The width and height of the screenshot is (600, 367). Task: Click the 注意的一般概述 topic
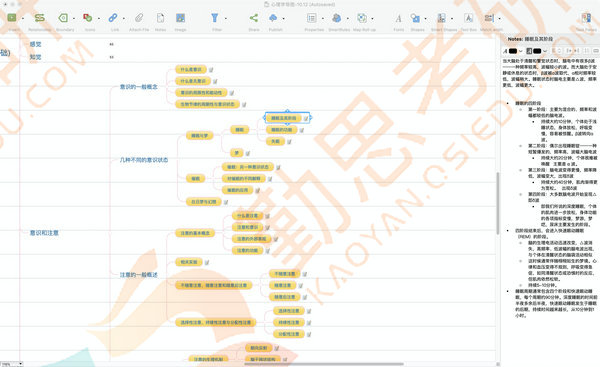click(x=139, y=275)
